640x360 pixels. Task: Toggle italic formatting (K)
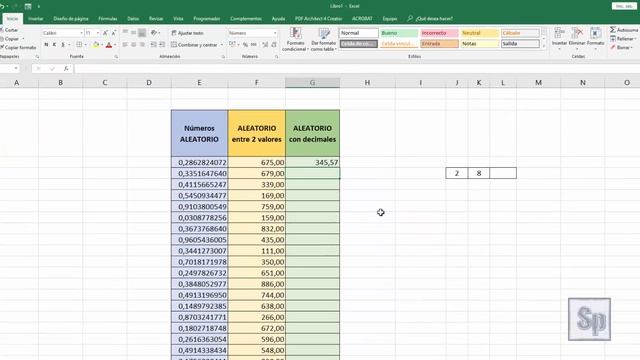pos(54,44)
